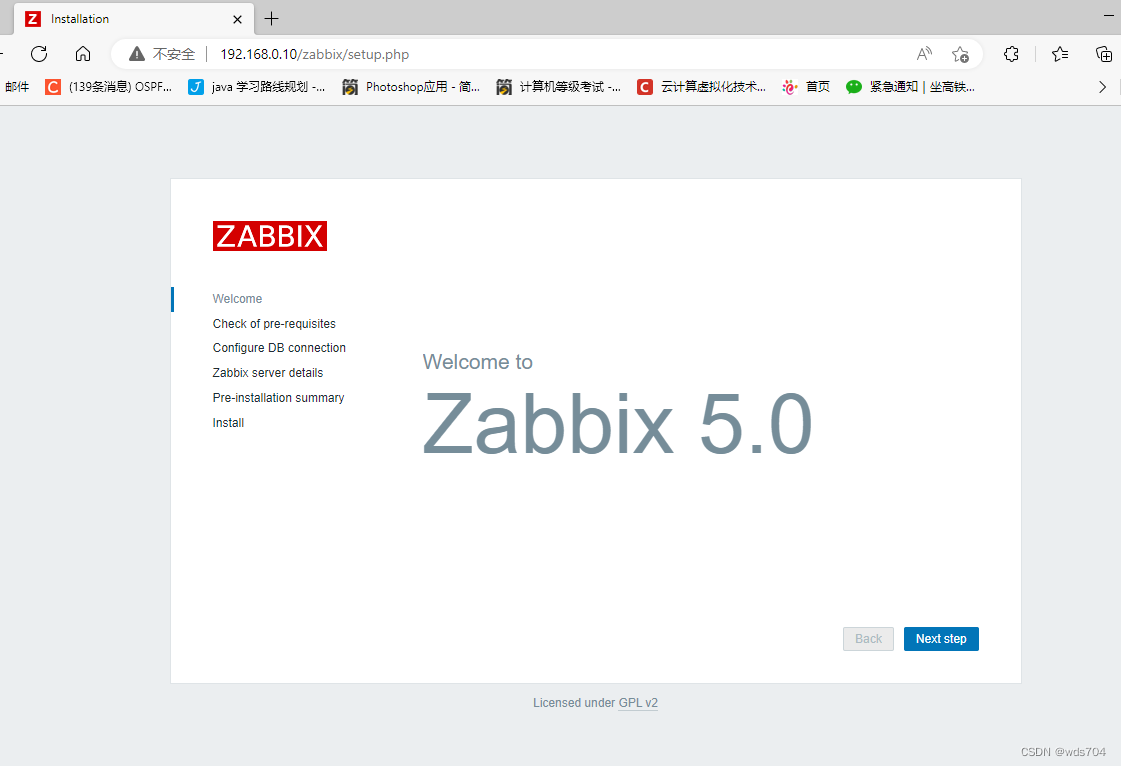The image size is (1121, 766).
Task: Open the Extensions puzzle icon
Action: coord(1011,54)
